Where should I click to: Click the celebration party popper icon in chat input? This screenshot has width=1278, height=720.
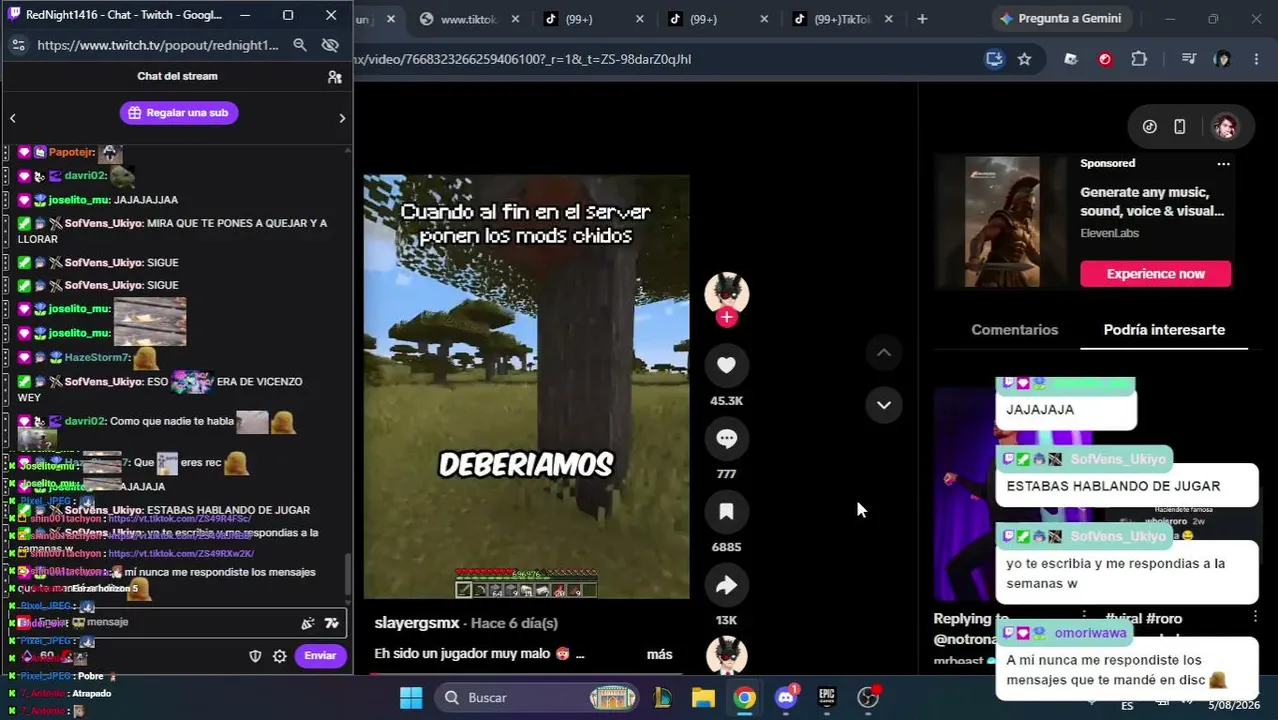click(307, 623)
